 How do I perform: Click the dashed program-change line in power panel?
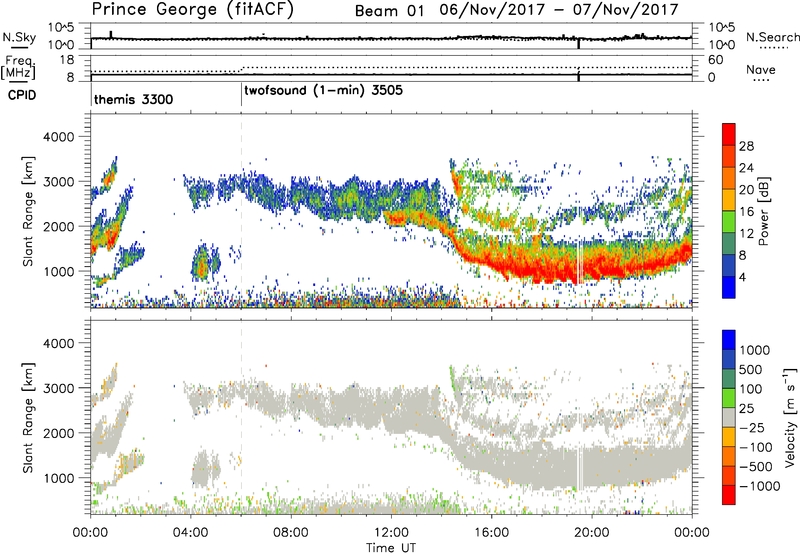241,211
